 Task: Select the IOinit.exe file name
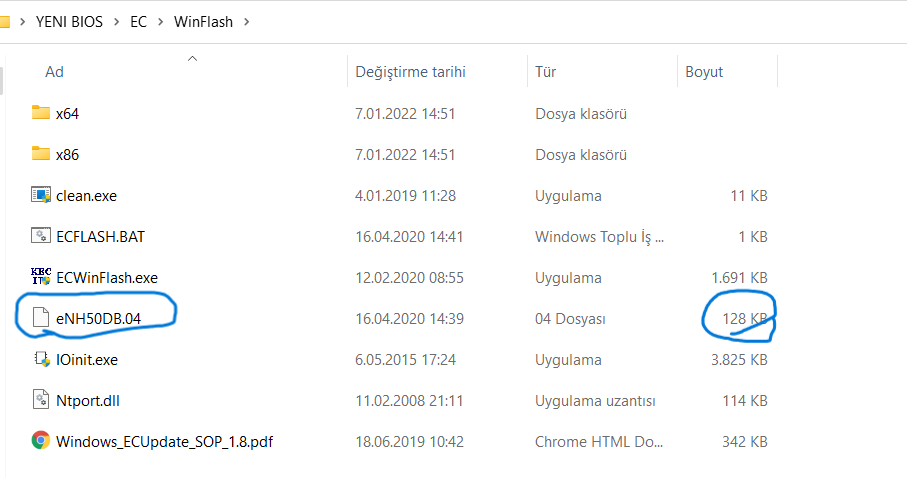[87, 360]
